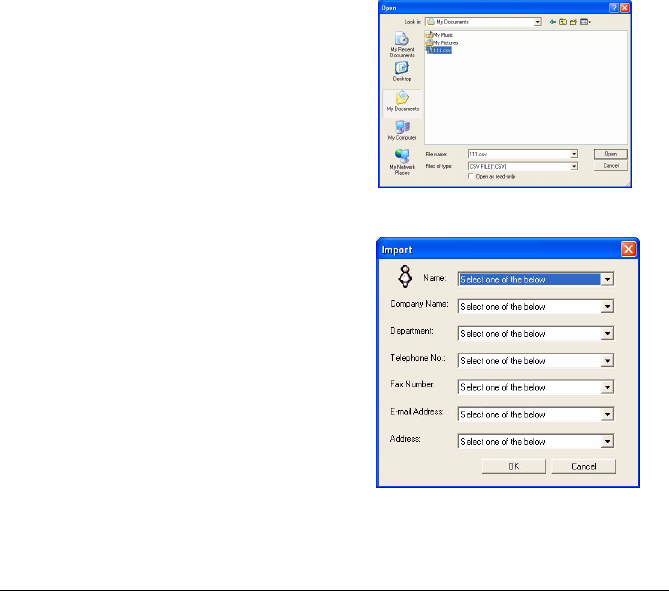Image resolution: width=669 pixels, height=591 pixels.
Task: Select the My Pictures folder
Action: coord(442,43)
